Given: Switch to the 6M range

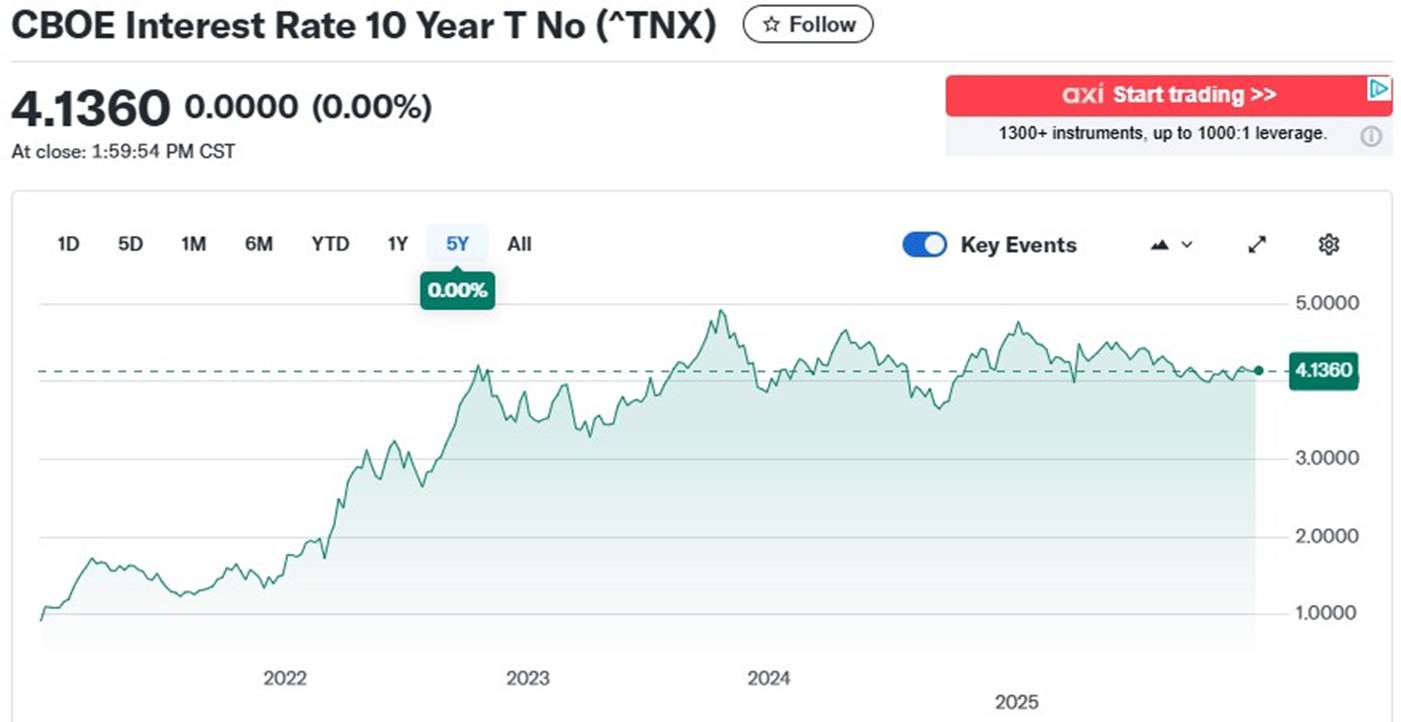Looking at the screenshot, I should 258,244.
